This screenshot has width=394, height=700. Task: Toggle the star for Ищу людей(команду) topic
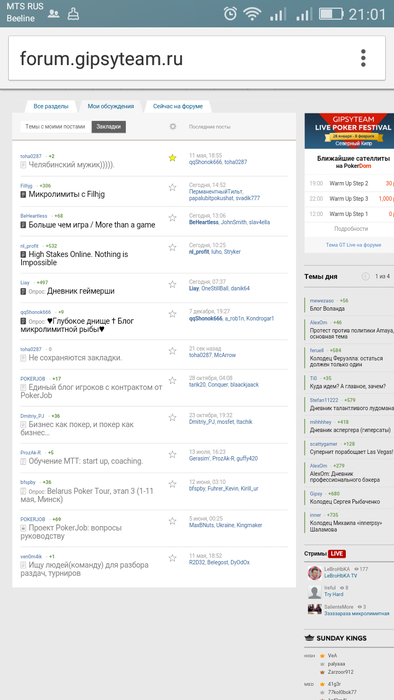172,558
